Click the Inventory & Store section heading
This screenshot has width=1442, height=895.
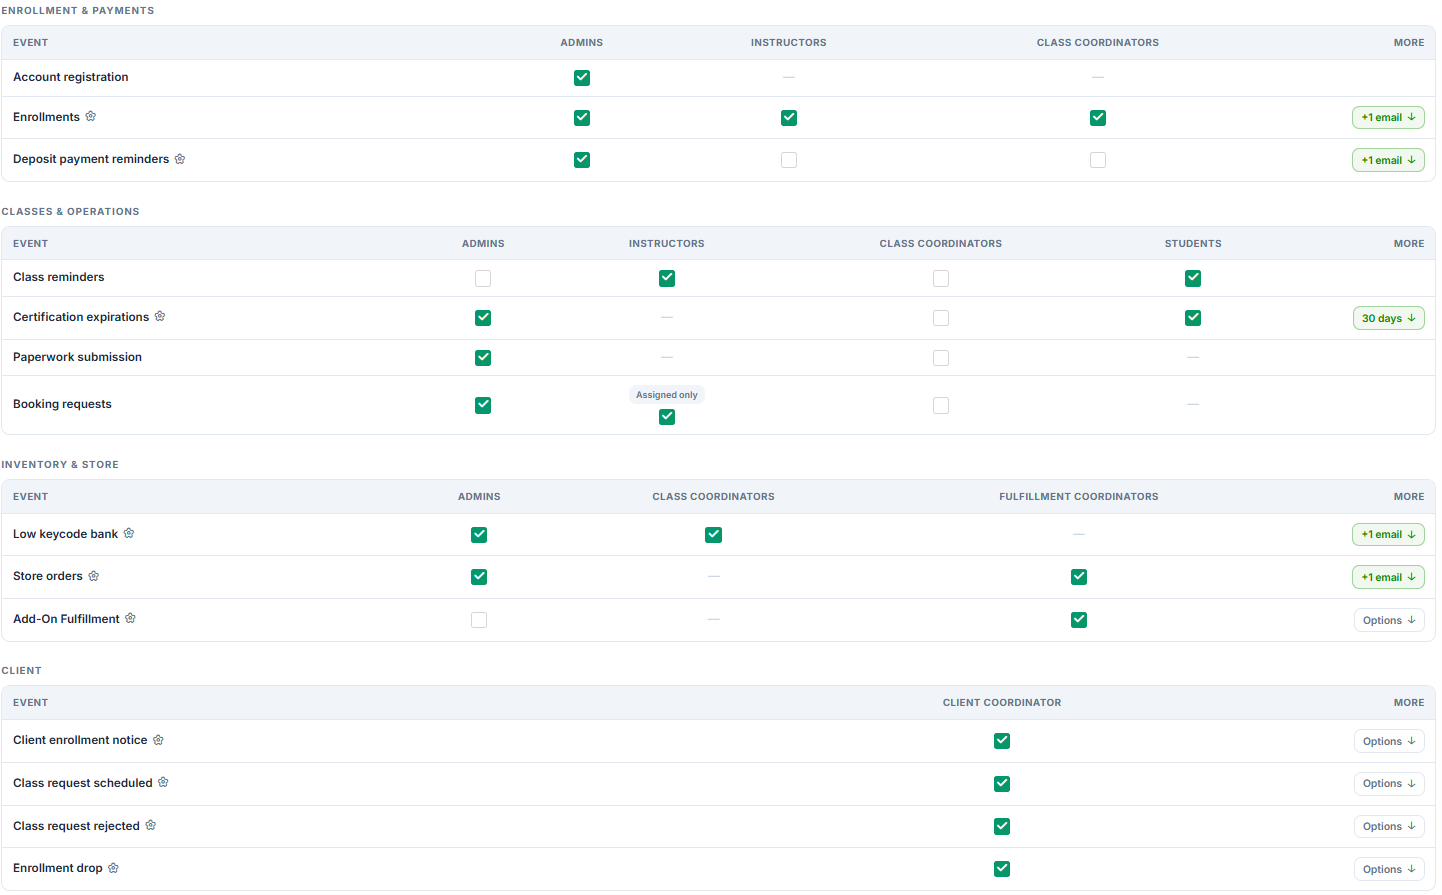click(x=60, y=465)
